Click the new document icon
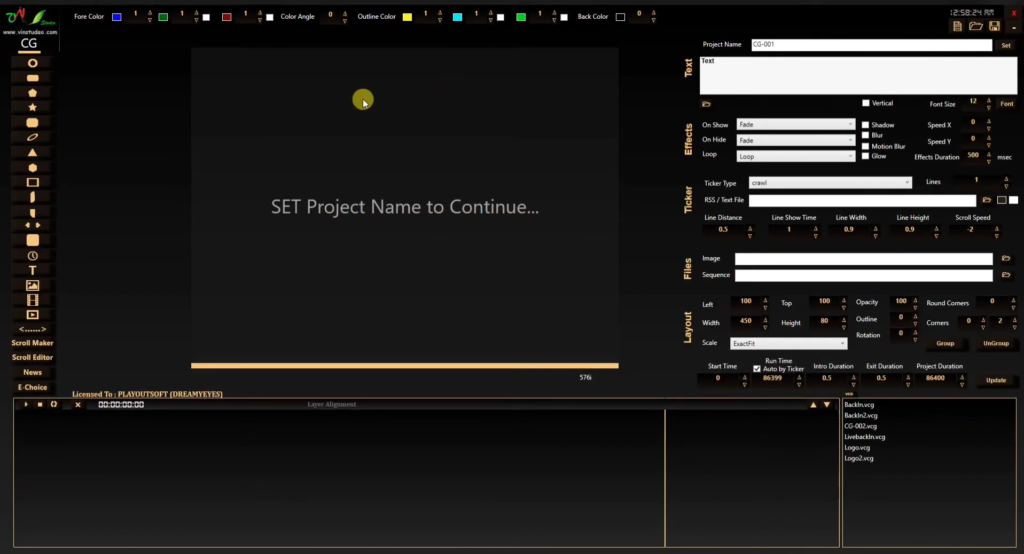This screenshot has width=1024, height=554. click(x=958, y=26)
